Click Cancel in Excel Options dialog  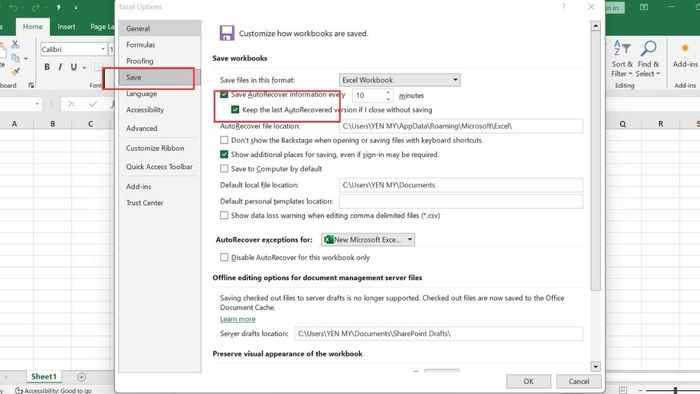tap(579, 382)
